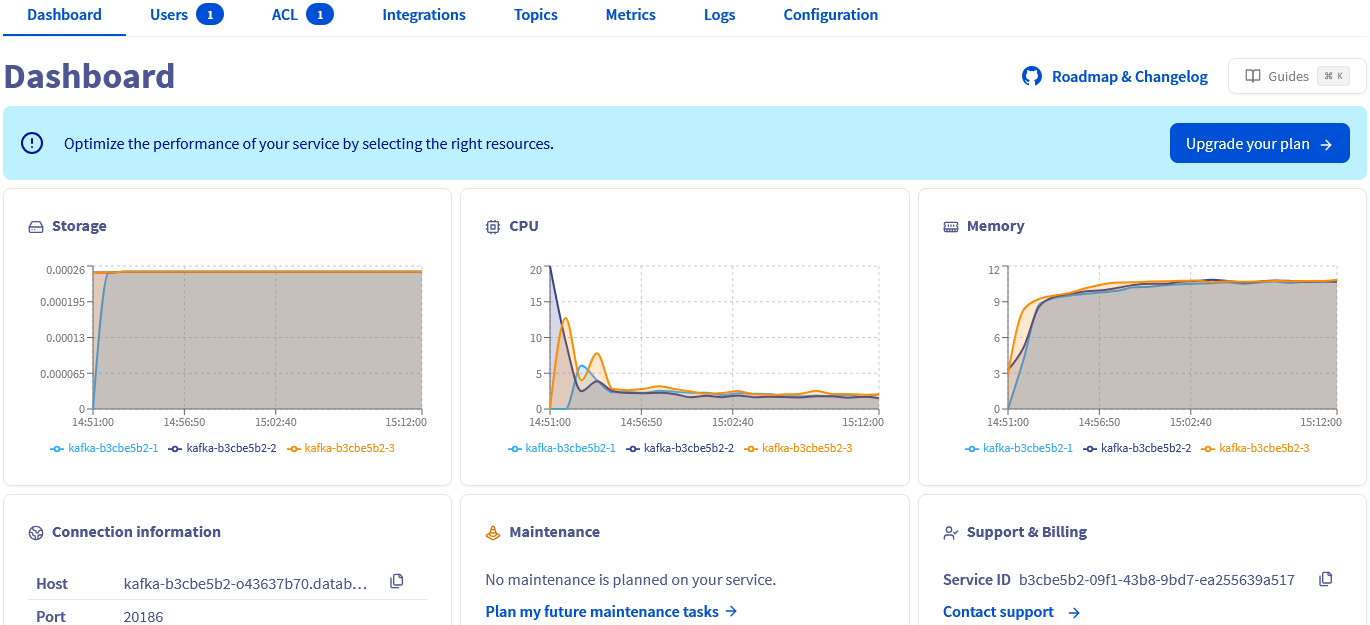Viewport: 1370px width, 625px height.
Task: Copy the Service ID value
Action: pyautogui.click(x=1326, y=579)
